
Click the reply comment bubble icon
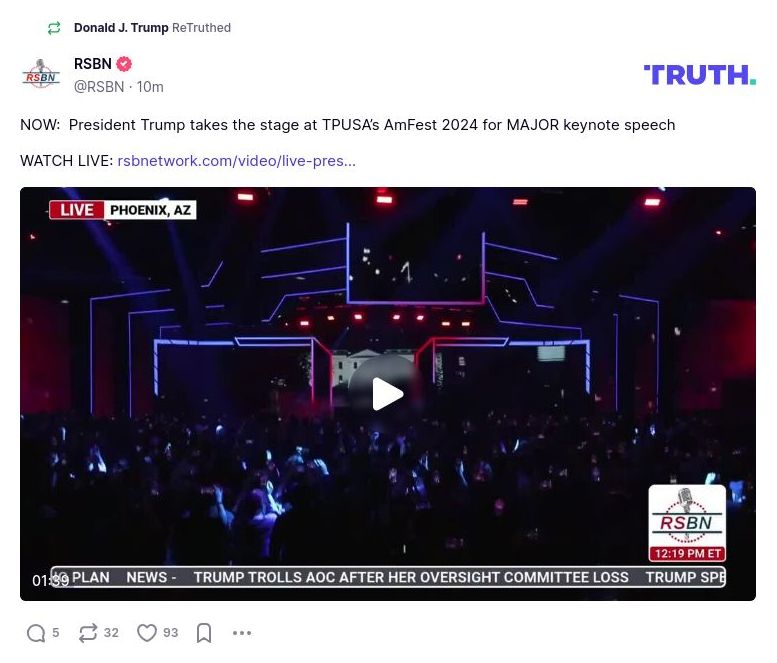36,633
